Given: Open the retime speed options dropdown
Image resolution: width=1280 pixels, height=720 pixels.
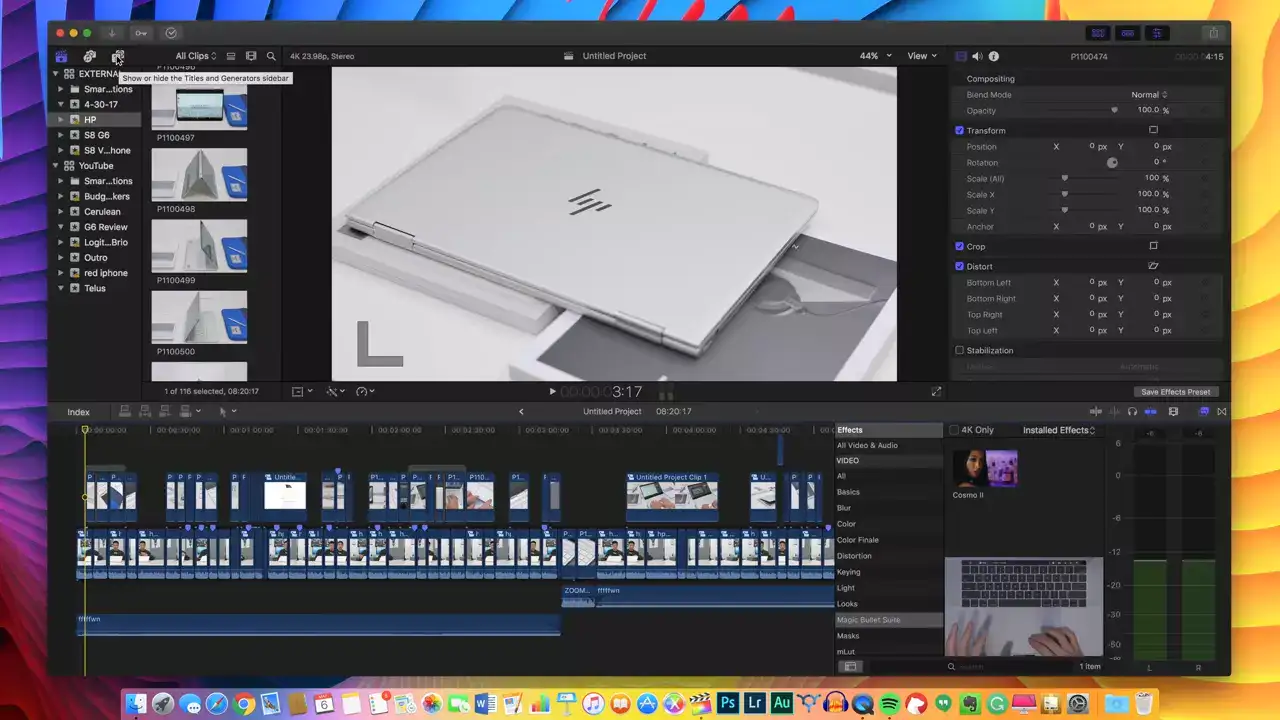Looking at the screenshot, I should pos(365,392).
